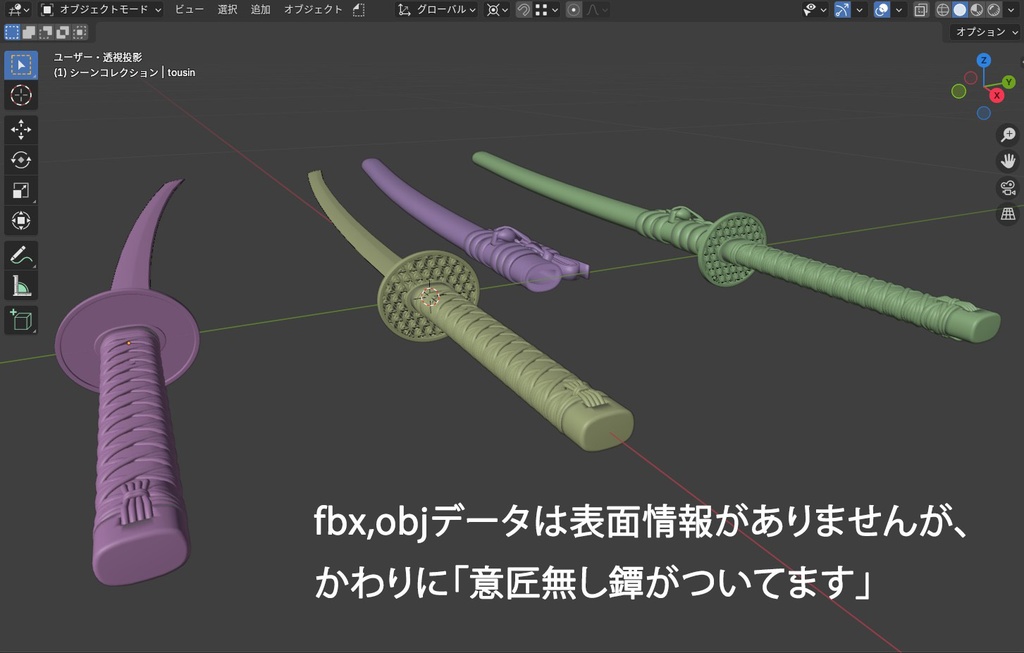The width and height of the screenshot is (1024, 653).
Task: Choose subtract selection mode icon
Action: (46, 32)
